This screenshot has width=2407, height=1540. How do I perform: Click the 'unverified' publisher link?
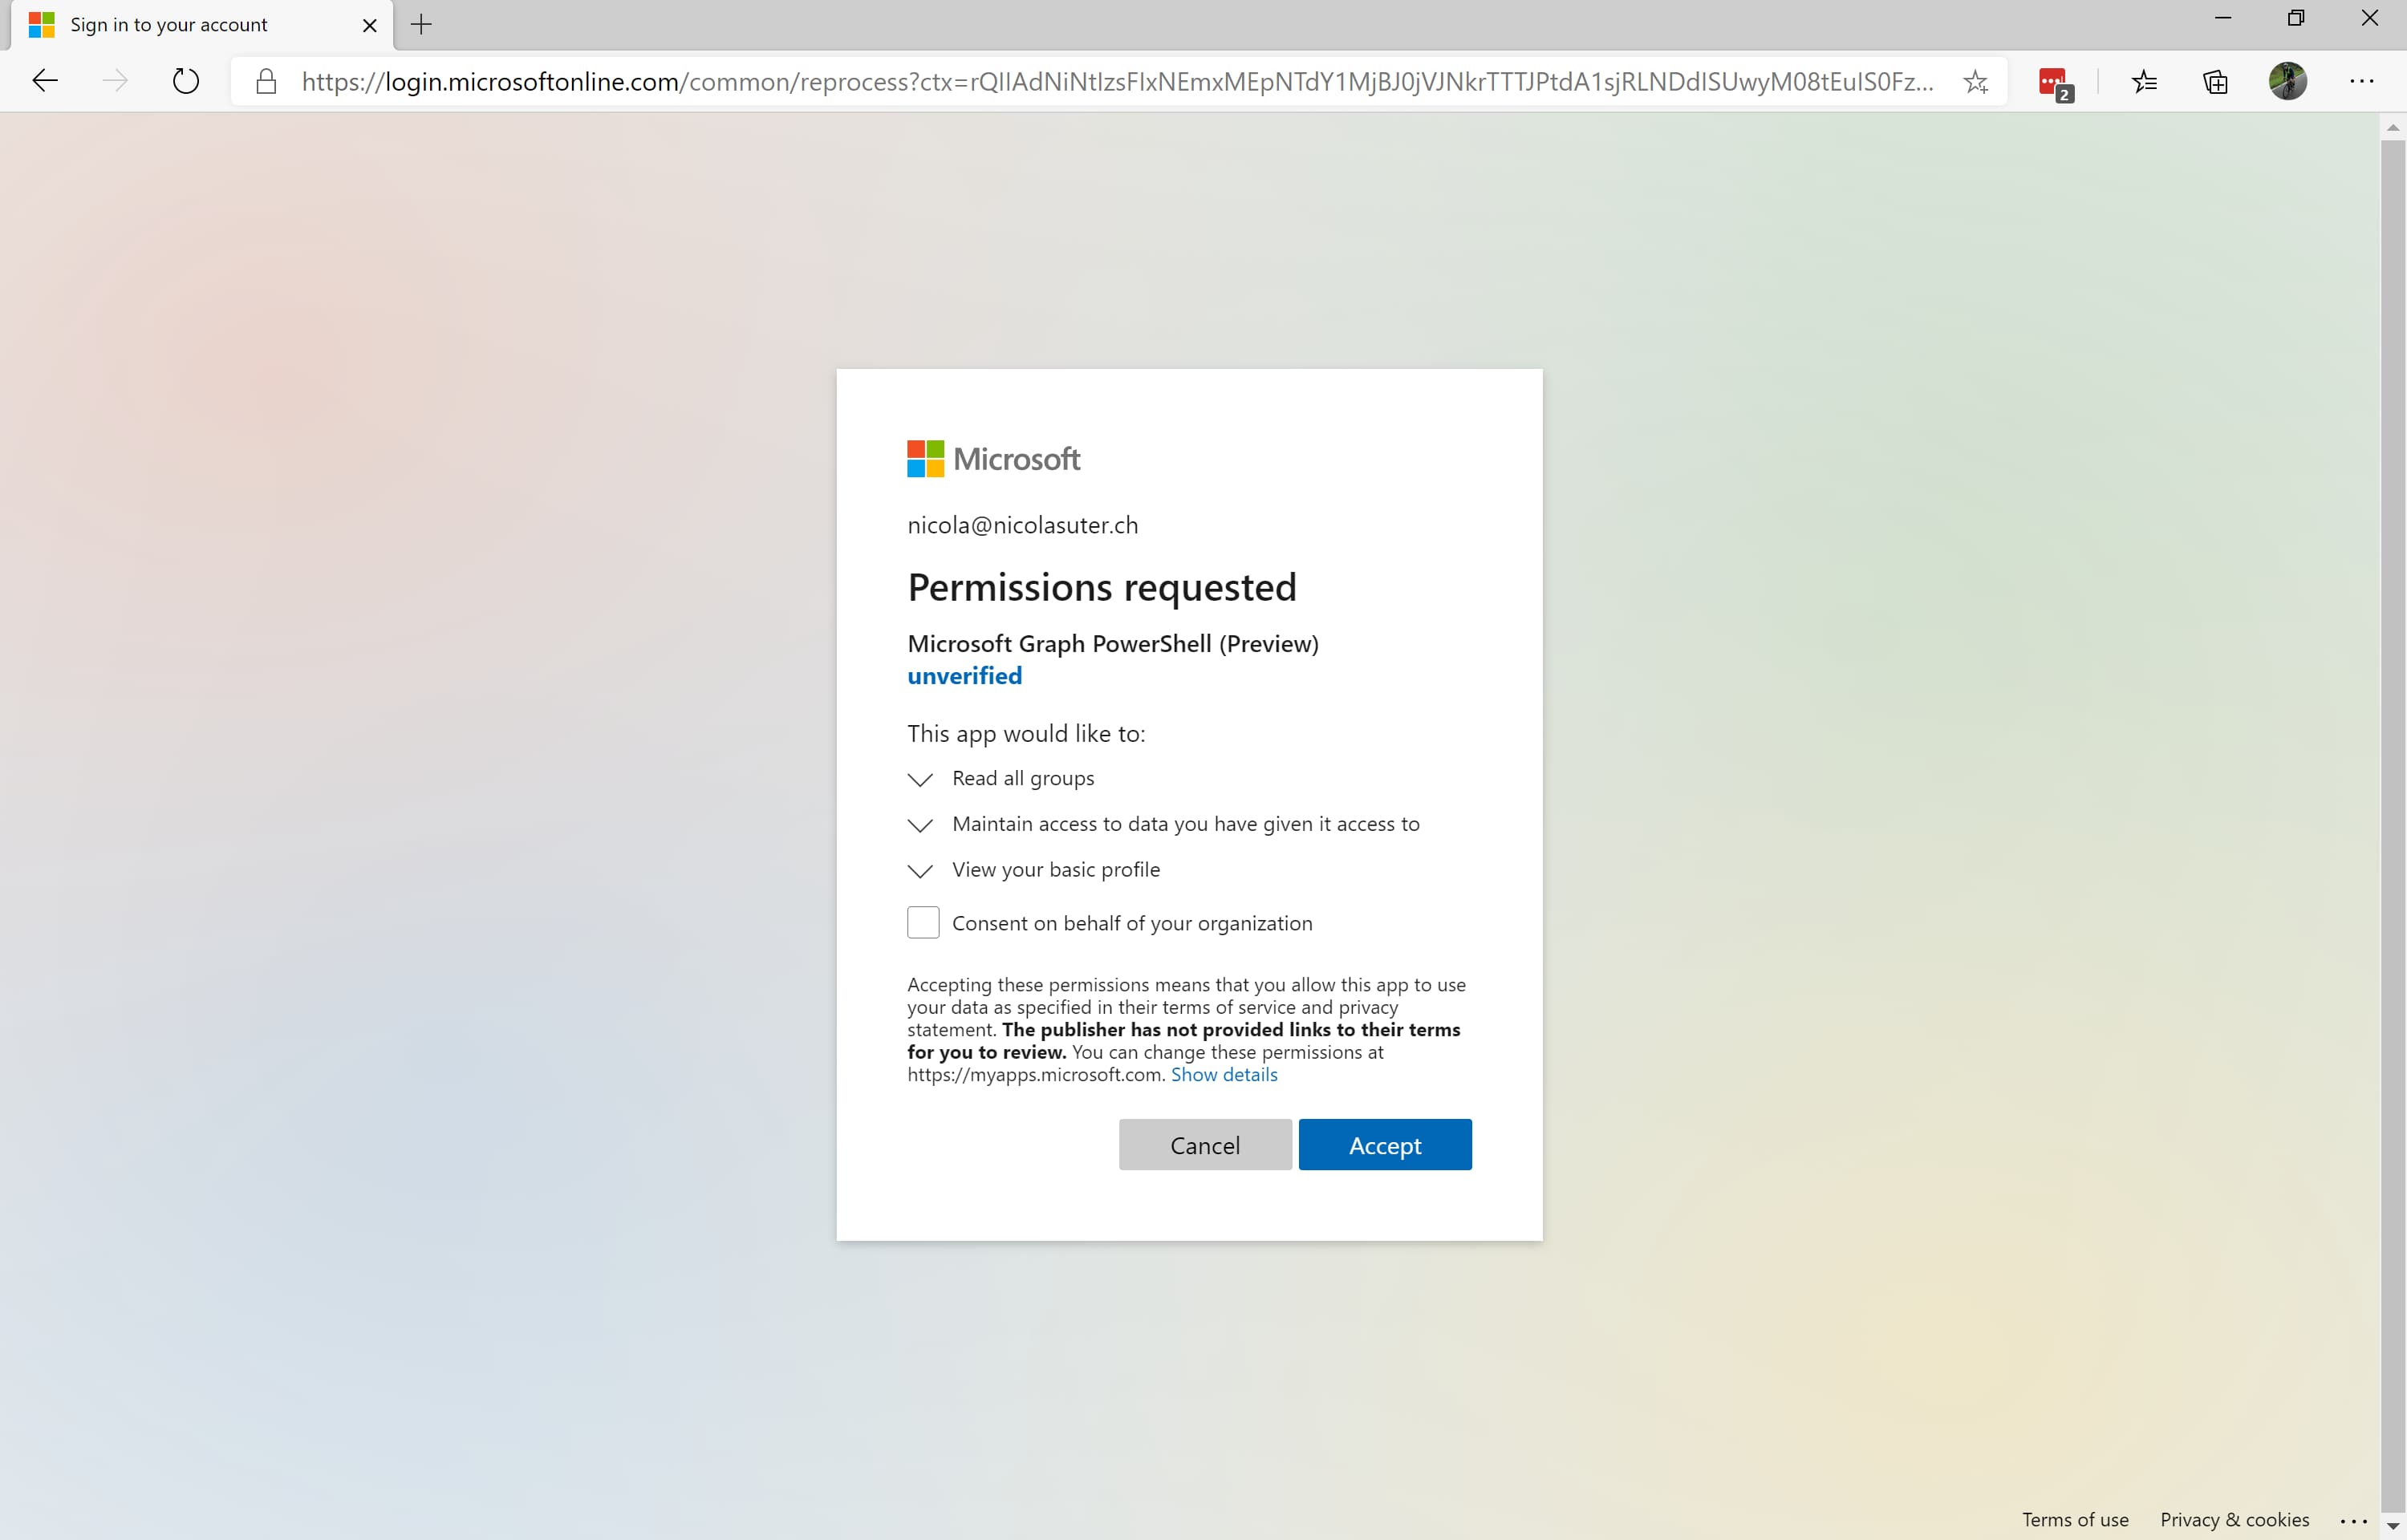tap(964, 676)
